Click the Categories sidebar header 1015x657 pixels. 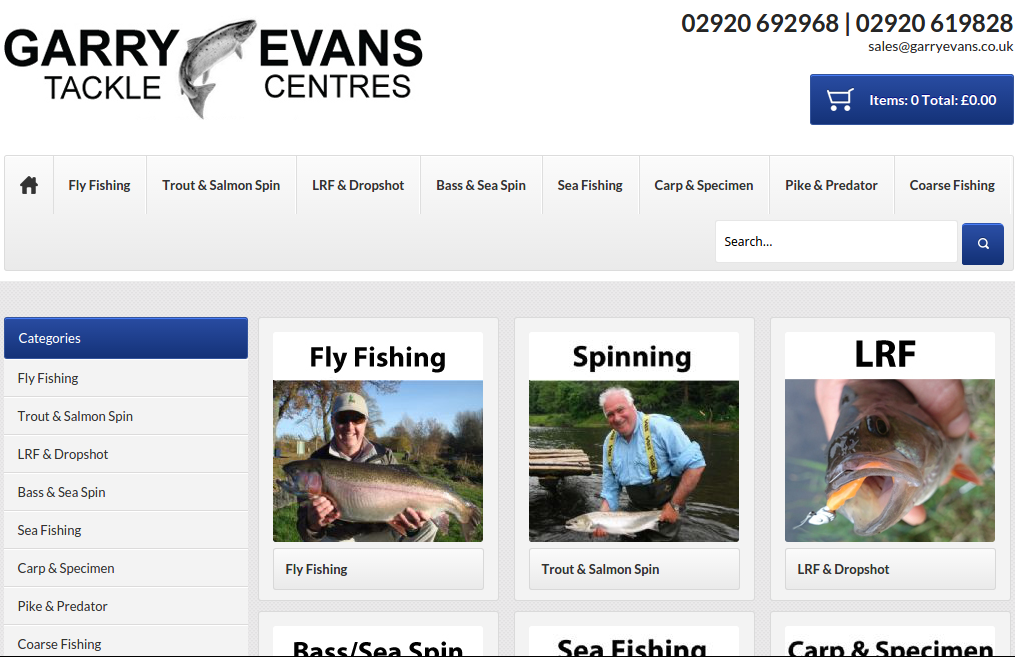click(126, 338)
